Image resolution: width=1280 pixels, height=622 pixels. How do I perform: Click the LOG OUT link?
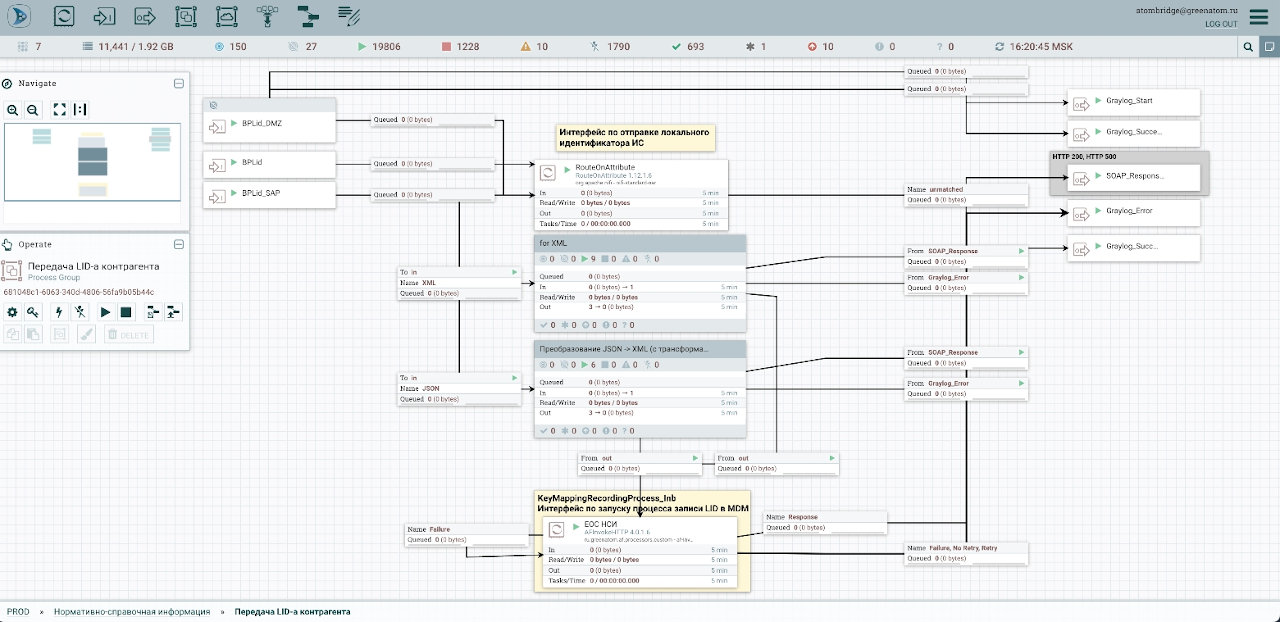coord(1221,23)
